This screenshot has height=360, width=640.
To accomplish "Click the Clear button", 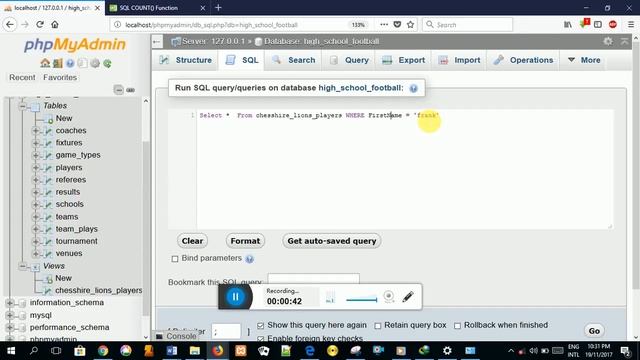I will click(x=192, y=241).
